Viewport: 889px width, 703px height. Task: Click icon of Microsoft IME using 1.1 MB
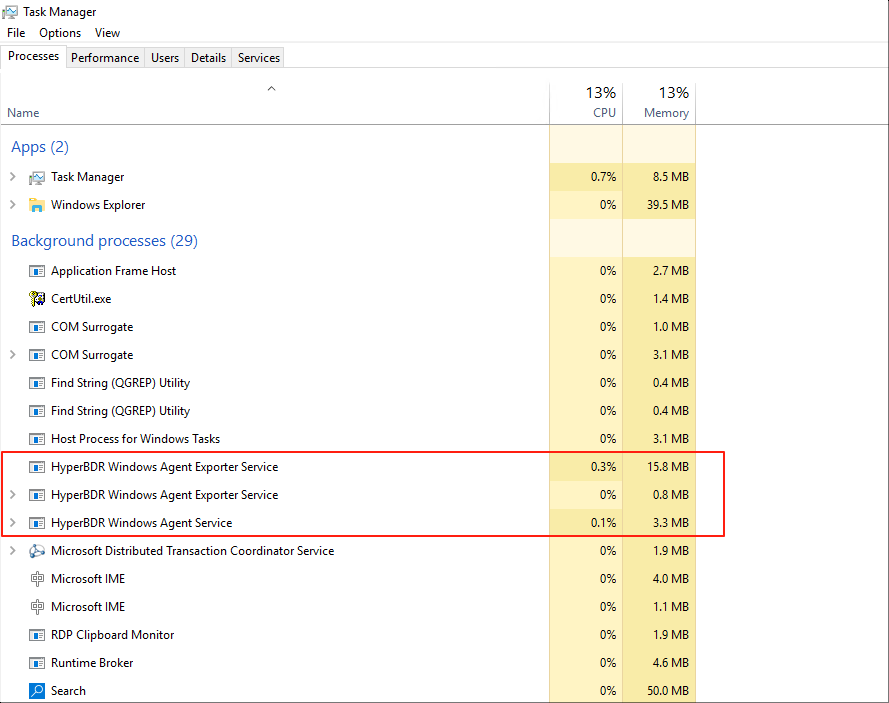(37, 607)
